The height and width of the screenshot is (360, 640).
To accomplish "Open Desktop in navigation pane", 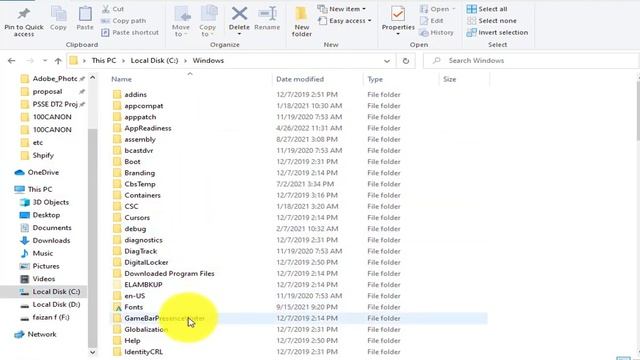I will click(40, 215).
